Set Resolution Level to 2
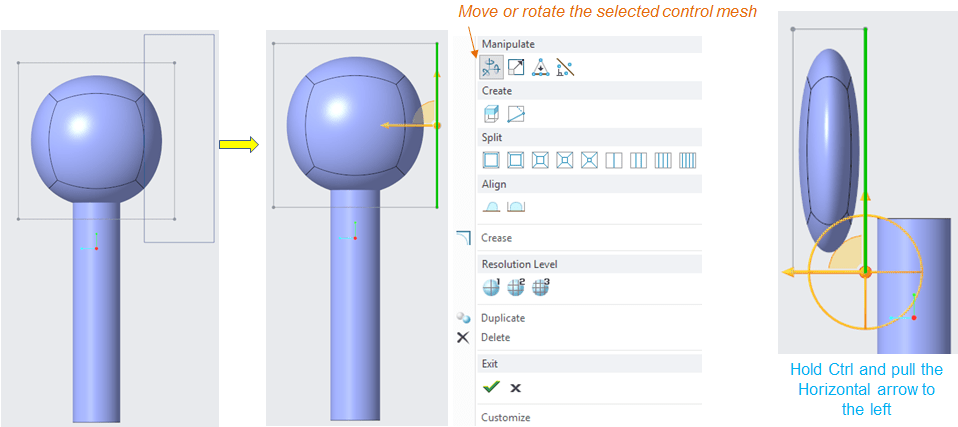The height and width of the screenshot is (427, 958). tap(516, 287)
